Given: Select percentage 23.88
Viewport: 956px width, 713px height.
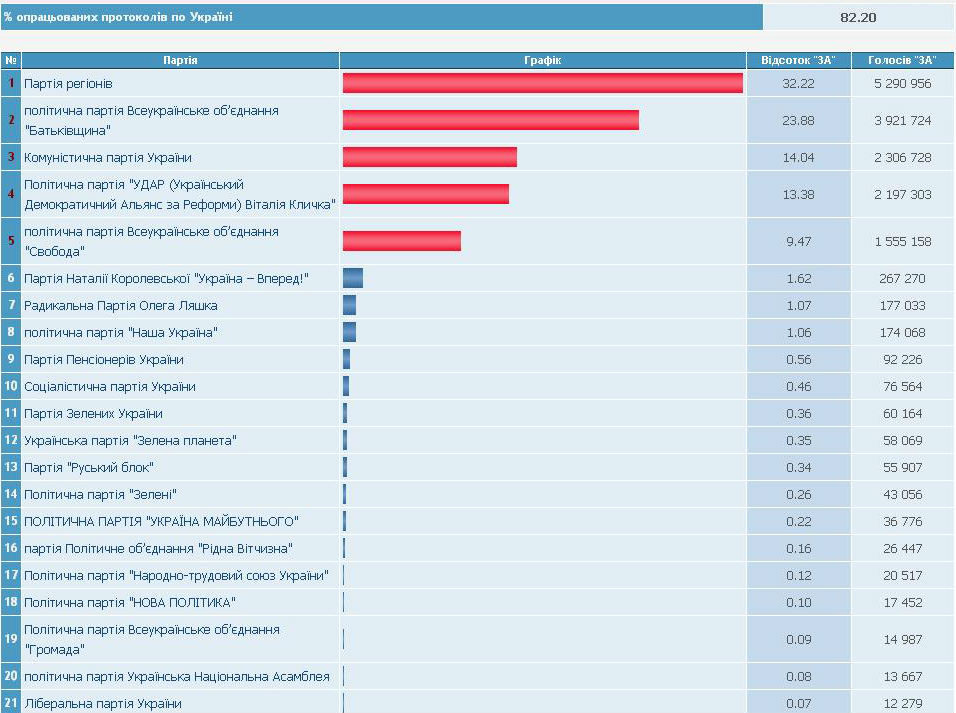Looking at the screenshot, I should (798, 121).
